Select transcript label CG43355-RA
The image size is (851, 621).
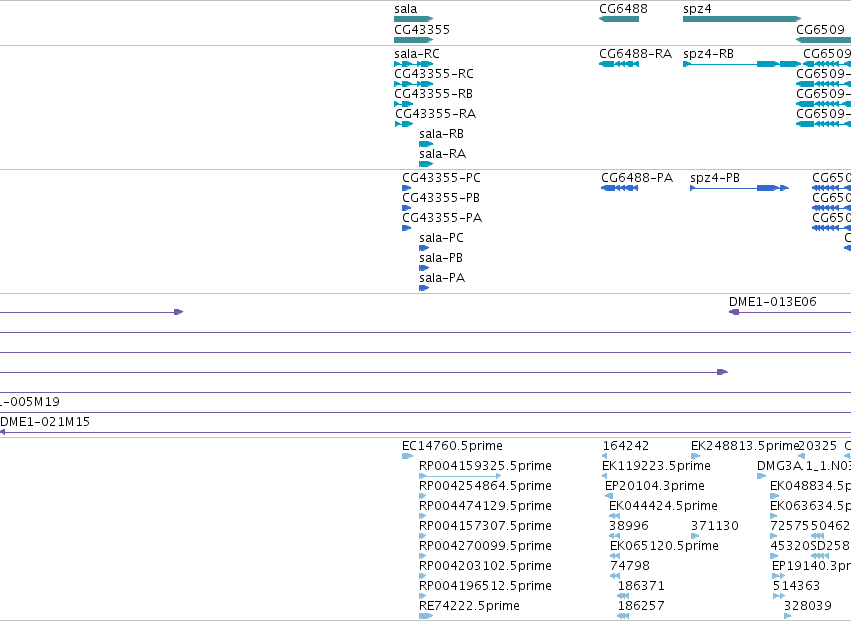tap(435, 114)
